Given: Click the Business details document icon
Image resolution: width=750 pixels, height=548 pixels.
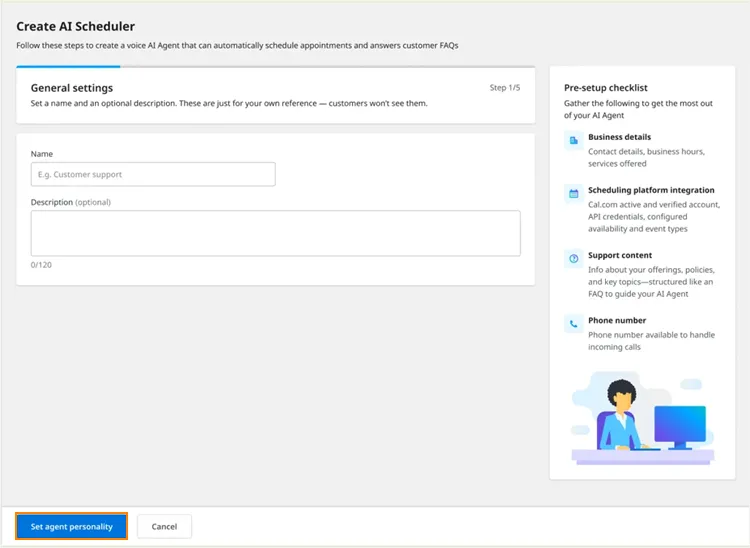Looking at the screenshot, I should 574,141.
